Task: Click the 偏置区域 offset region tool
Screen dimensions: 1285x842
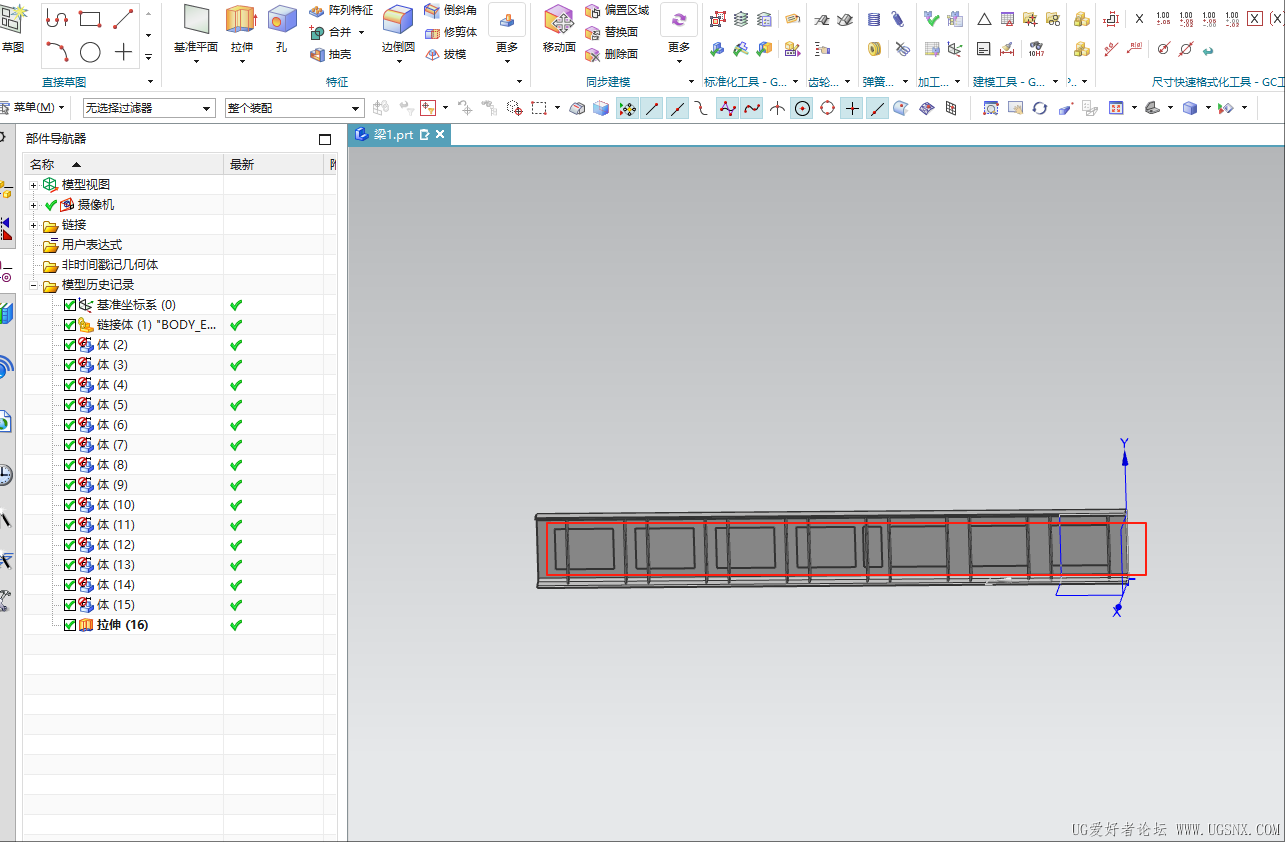Action: click(618, 10)
